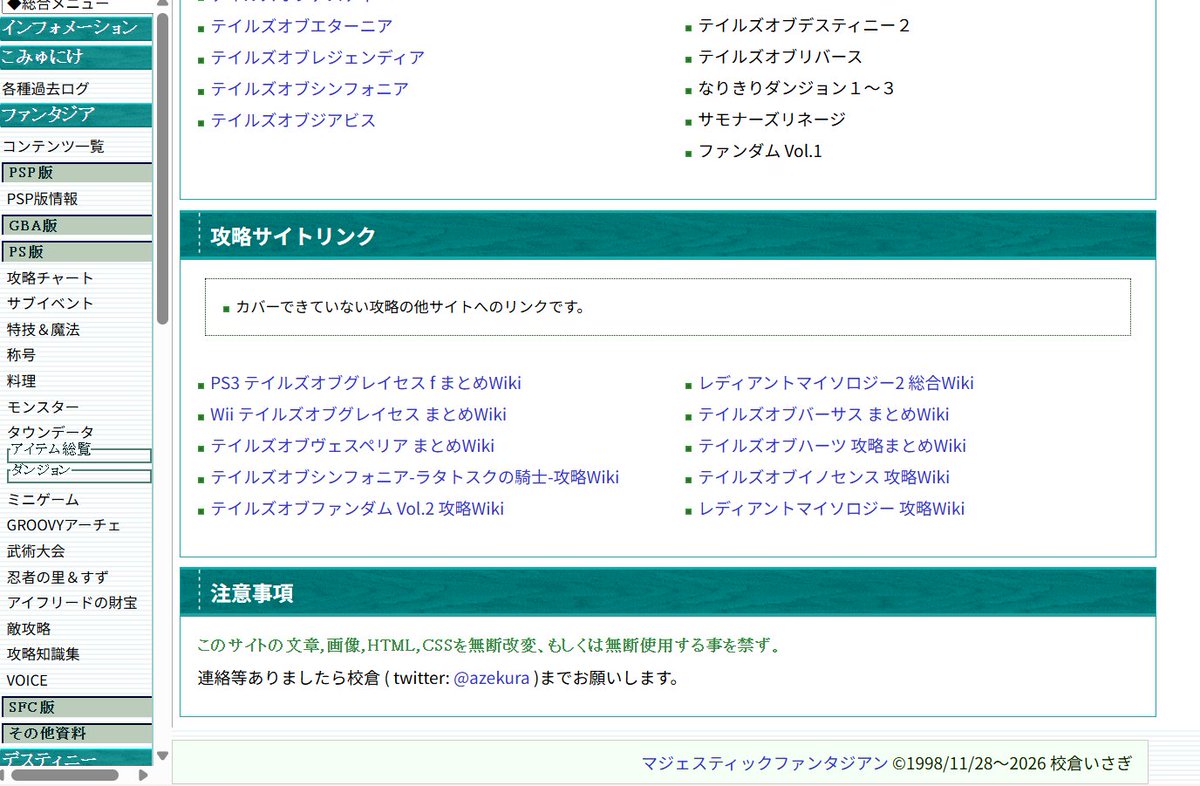
Task: Open Wii テイルズオブグレイセス まとめWiki
Action: tap(358, 415)
